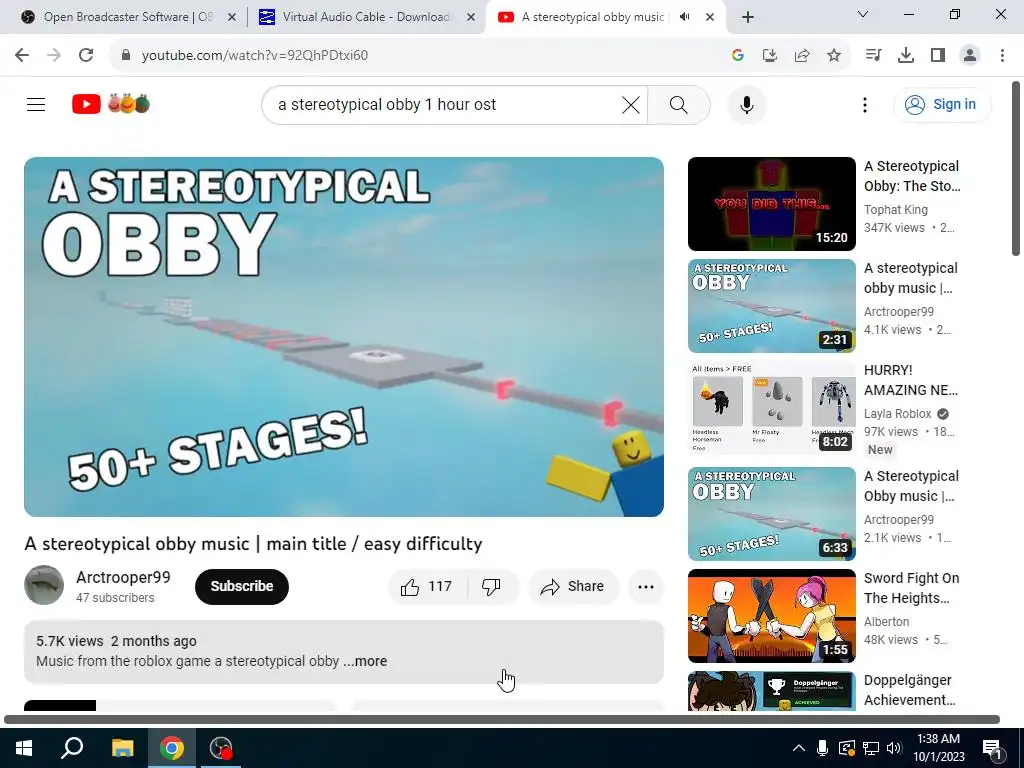Play the main video player
The height and width of the screenshot is (768, 1024).
[344, 336]
